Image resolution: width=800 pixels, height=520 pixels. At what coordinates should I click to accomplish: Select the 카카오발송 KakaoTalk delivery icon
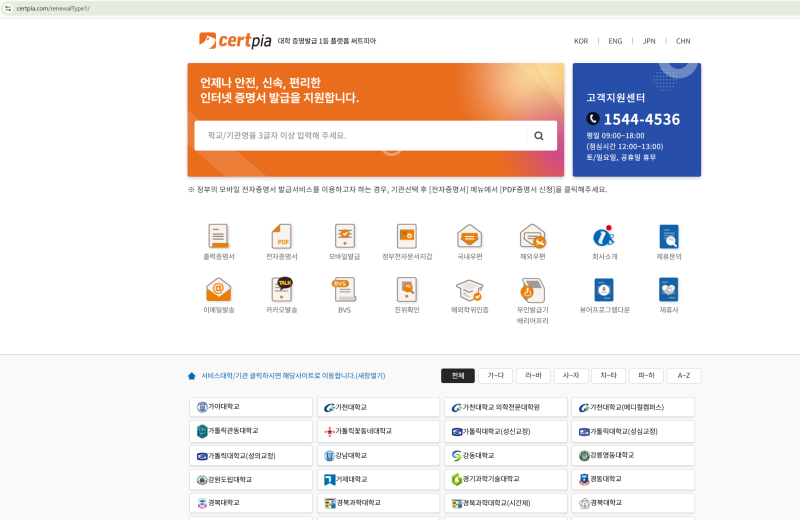tap(282, 289)
